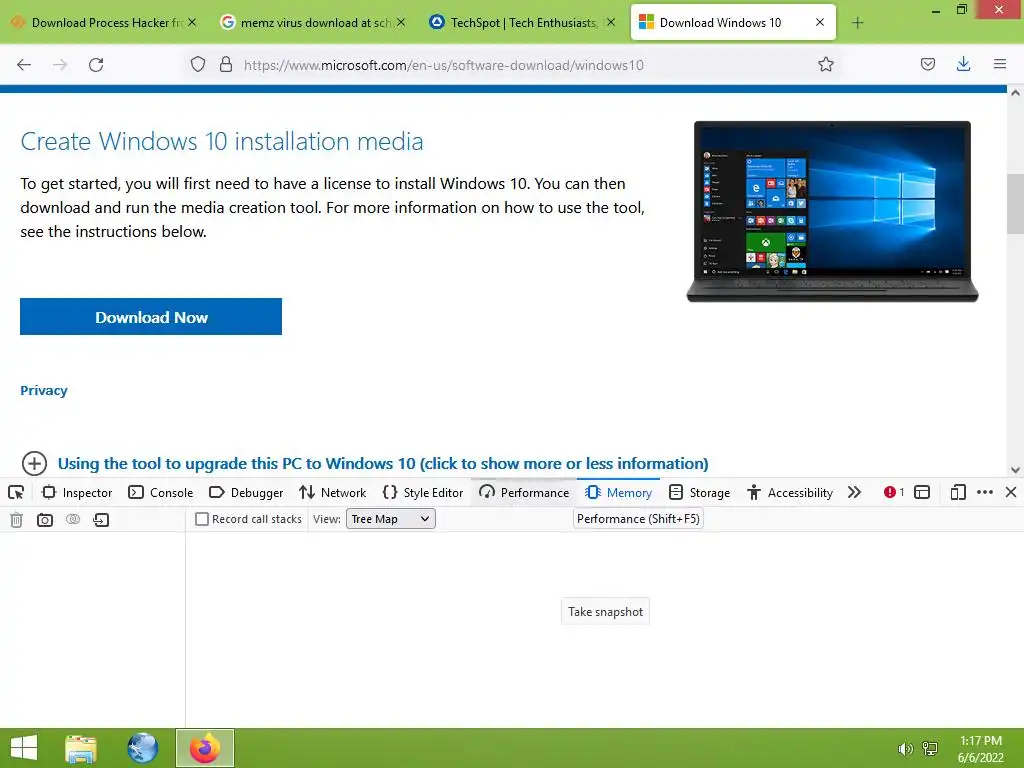Open the Console devtools tab
The height and width of the screenshot is (768, 1024).
point(161,492)
